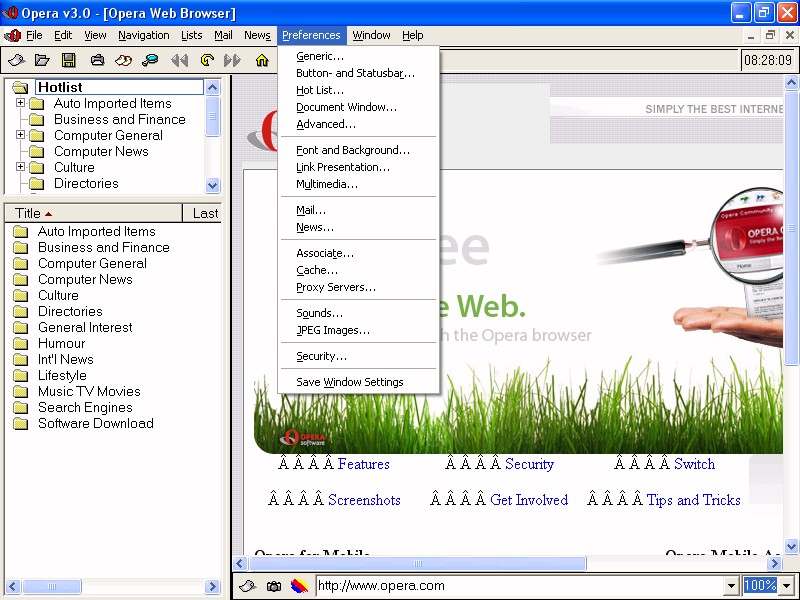
Task: Click the new window icon in the top toolbar
Action: click(16, 60)
